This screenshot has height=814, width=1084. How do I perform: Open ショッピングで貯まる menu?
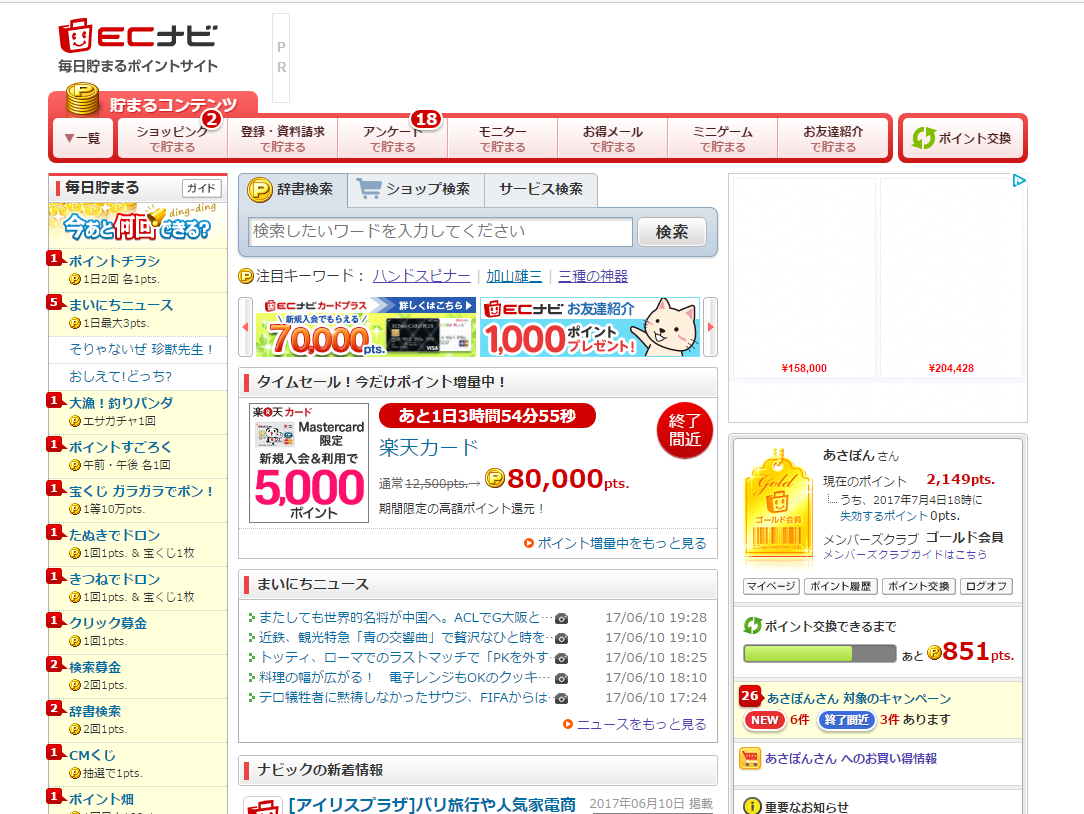[172, 138]
